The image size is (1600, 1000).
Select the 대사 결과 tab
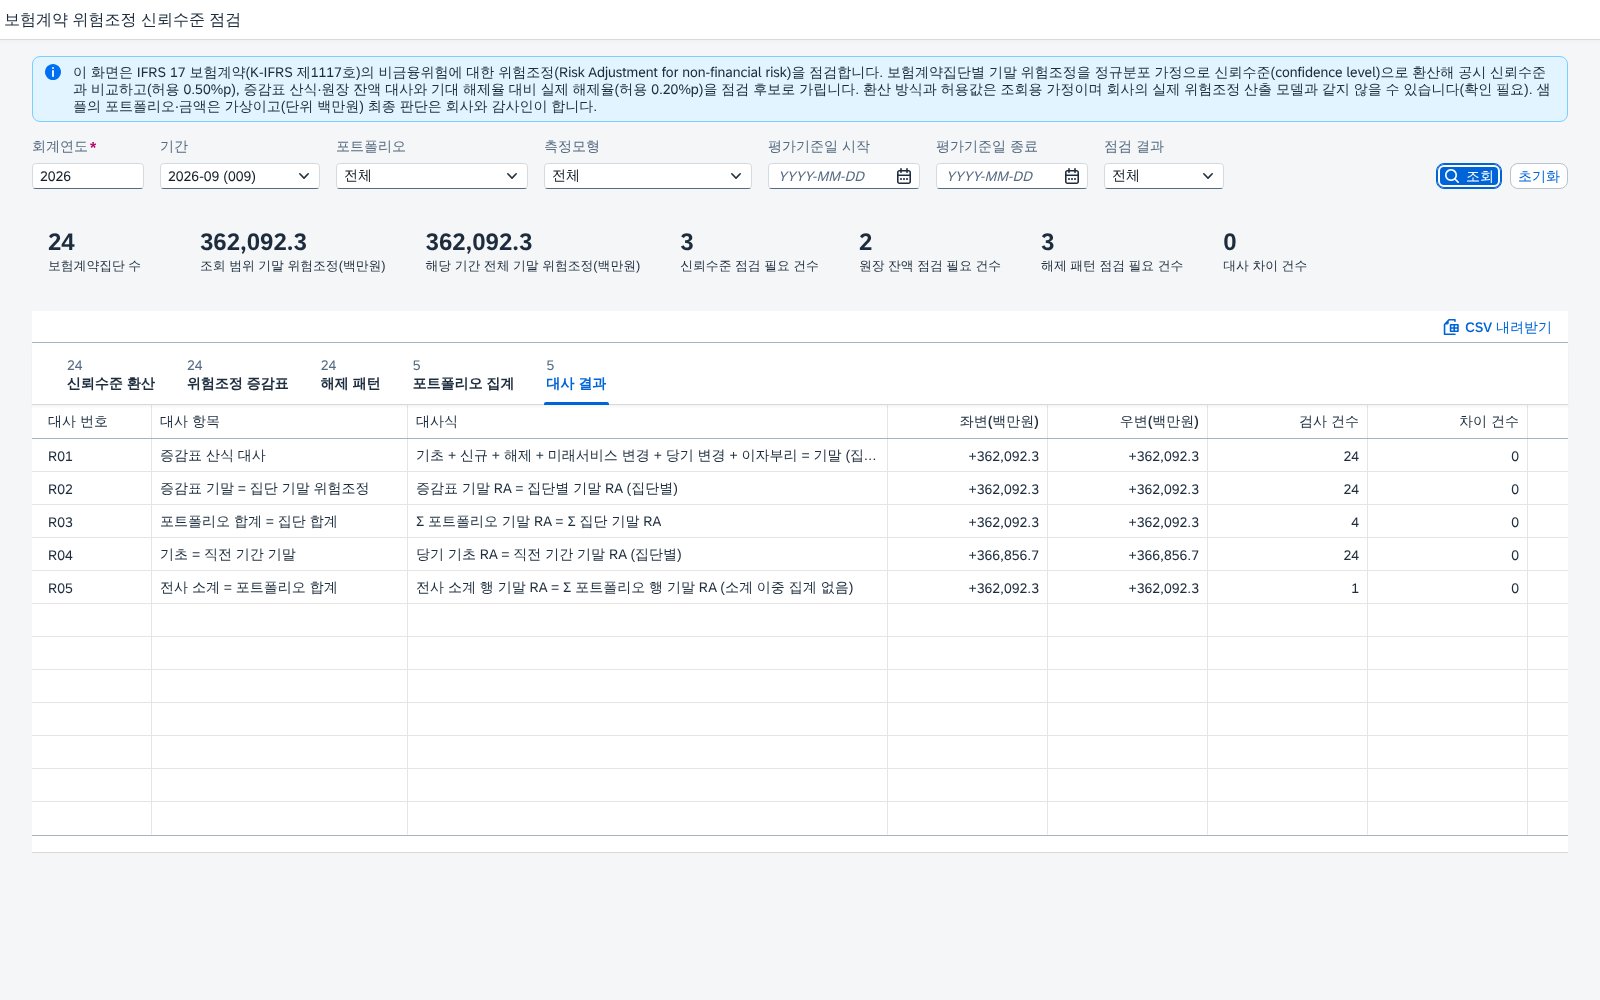(x=576, y=375)
